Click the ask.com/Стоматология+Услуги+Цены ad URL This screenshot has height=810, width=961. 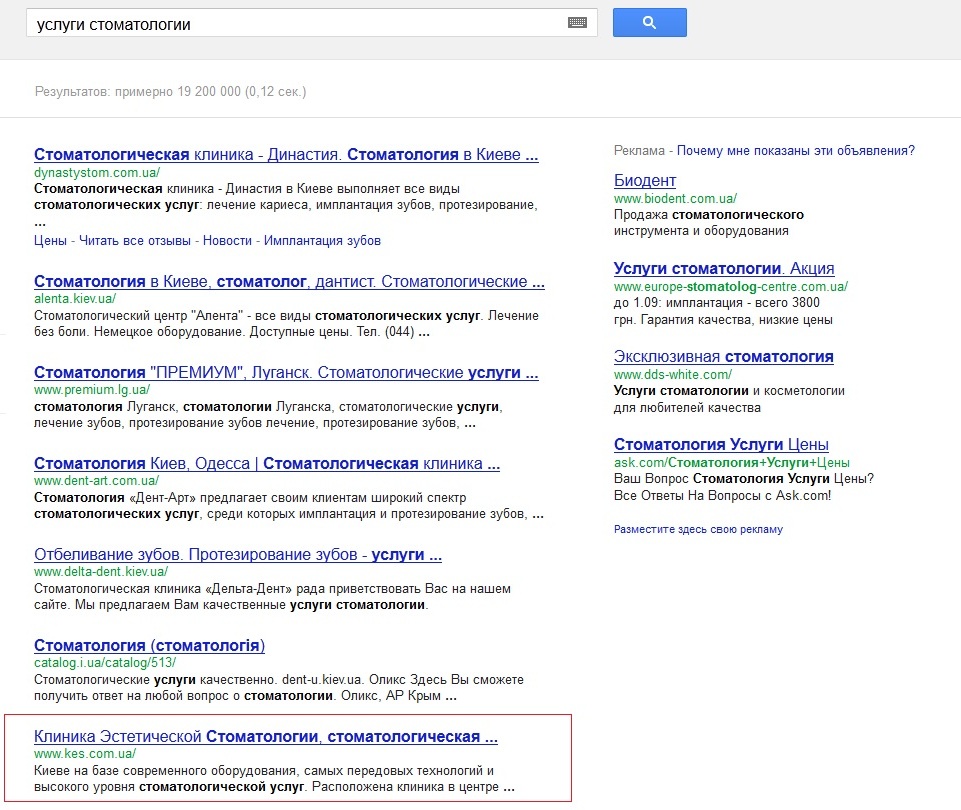732,463
